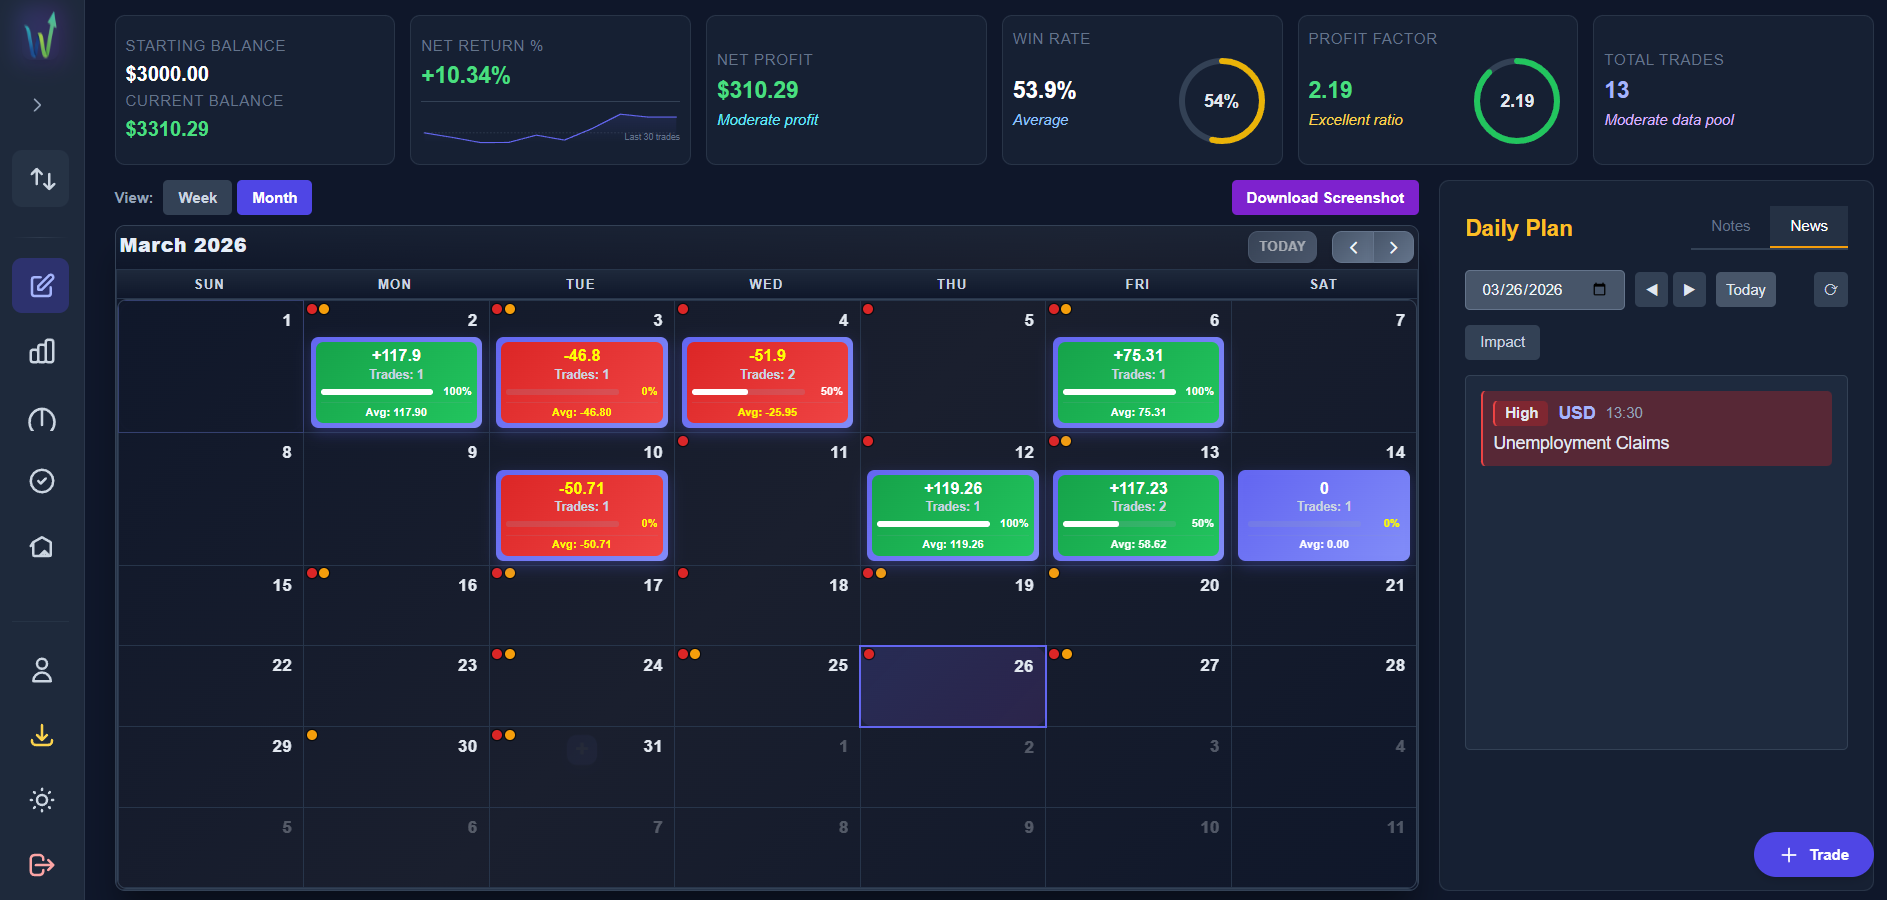Advance to next month with right chevron
The image size is (1887, 900).
[x=1394, y=247]
